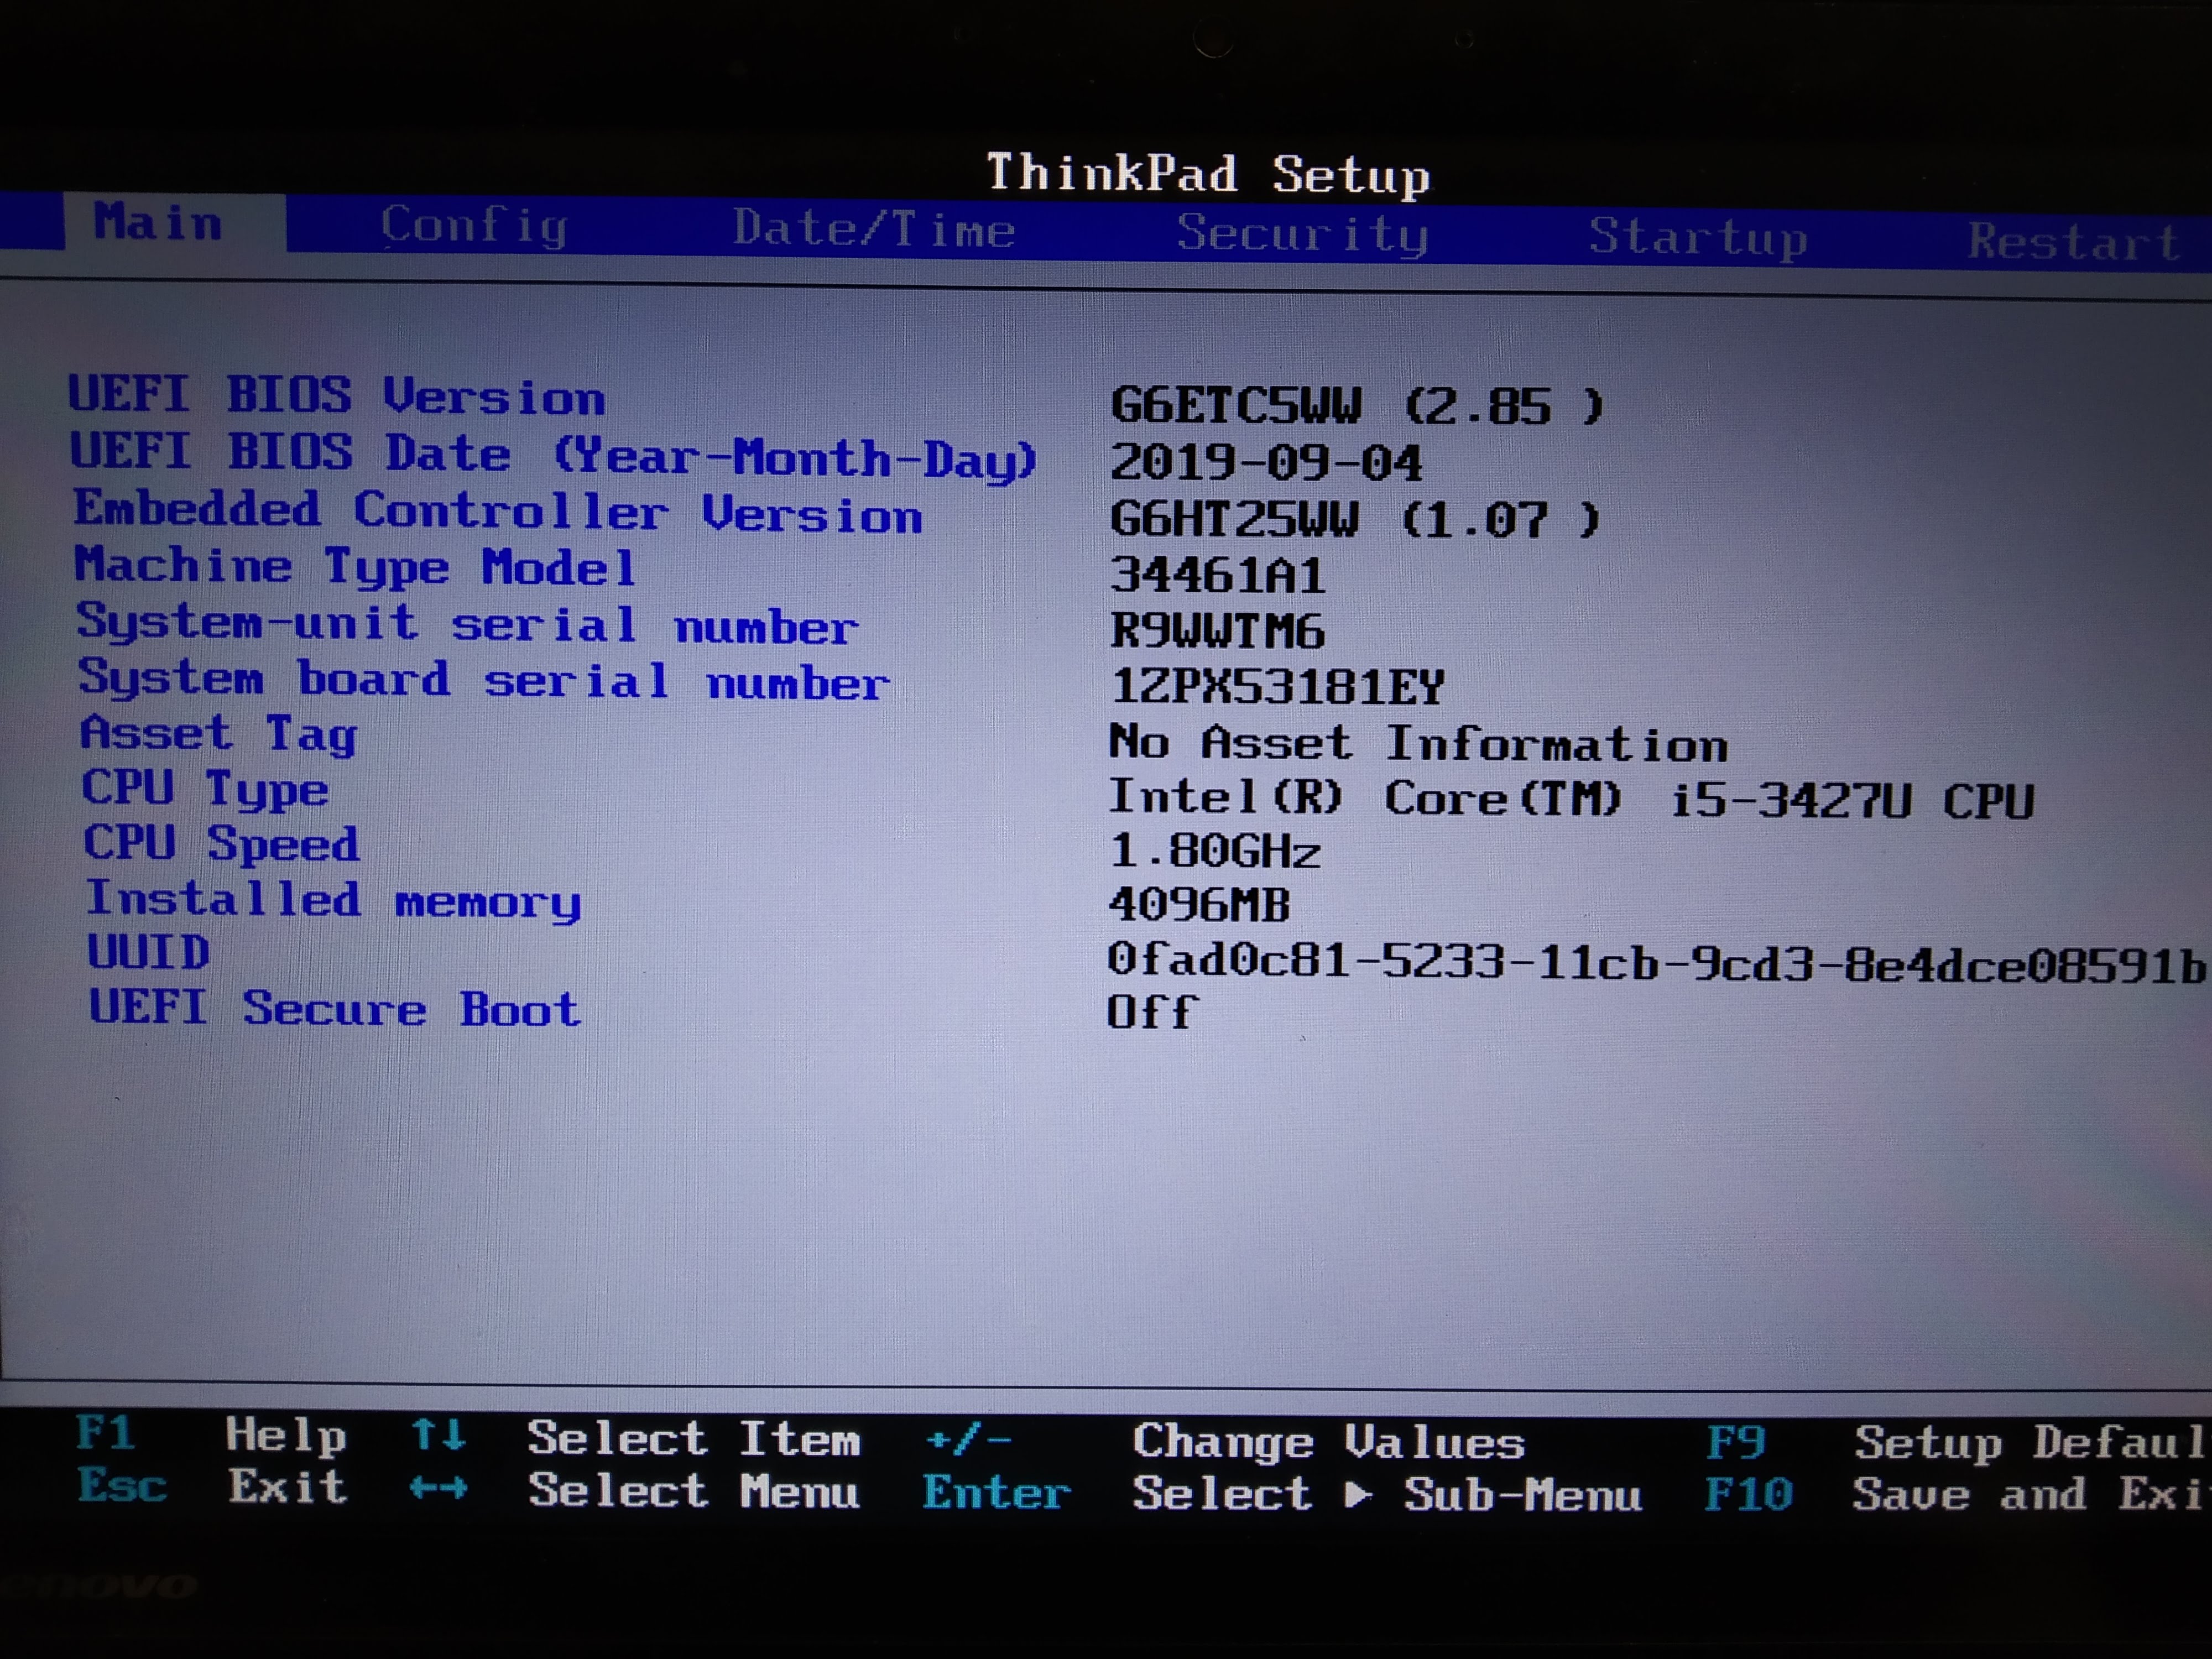
Task: Select the CPU Type label
Action: 205,790
